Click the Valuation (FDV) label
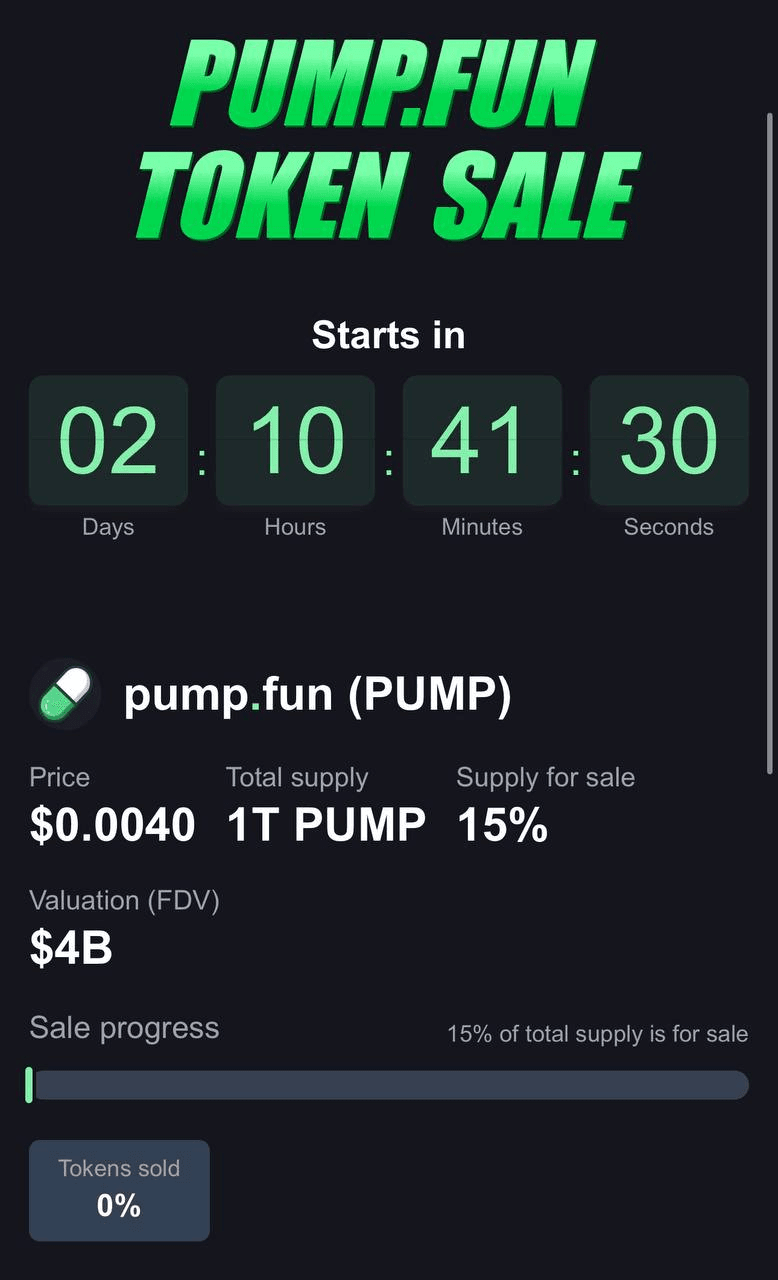Image resolution: width=778 pixels, height=1280 pixels. pos(124,901)
